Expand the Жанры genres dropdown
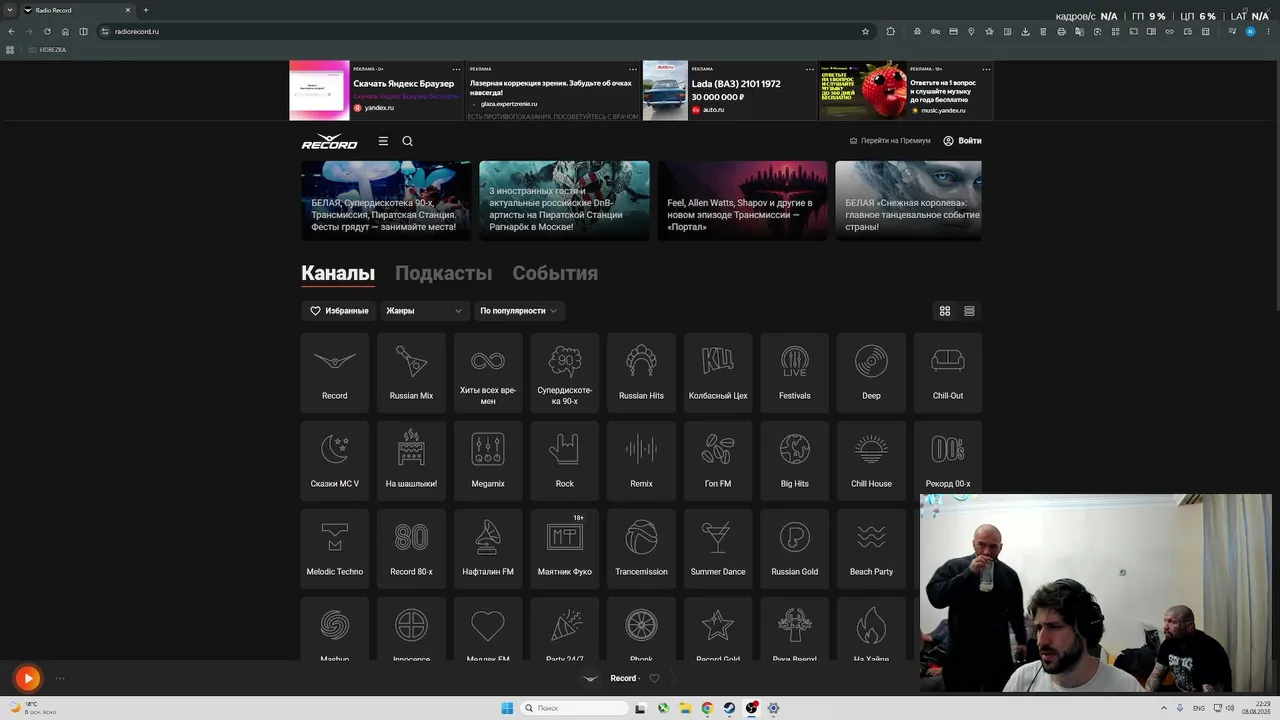The height and width of the screenshot is (720, 1280). [x=424, y=311]
